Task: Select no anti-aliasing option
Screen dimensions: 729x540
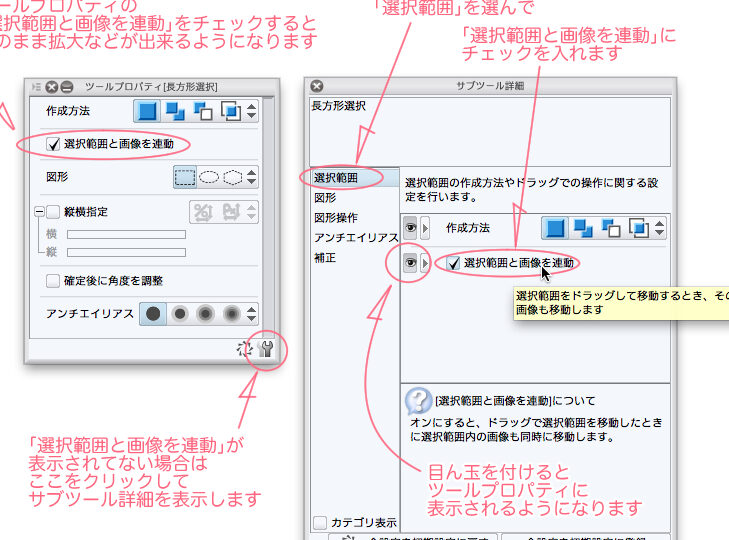Action: click(153, 314)
